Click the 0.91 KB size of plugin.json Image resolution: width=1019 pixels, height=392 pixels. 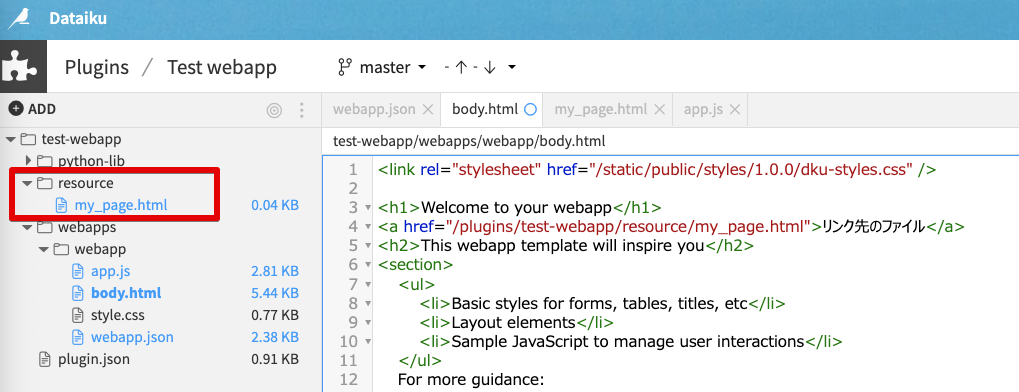[275, 359]
